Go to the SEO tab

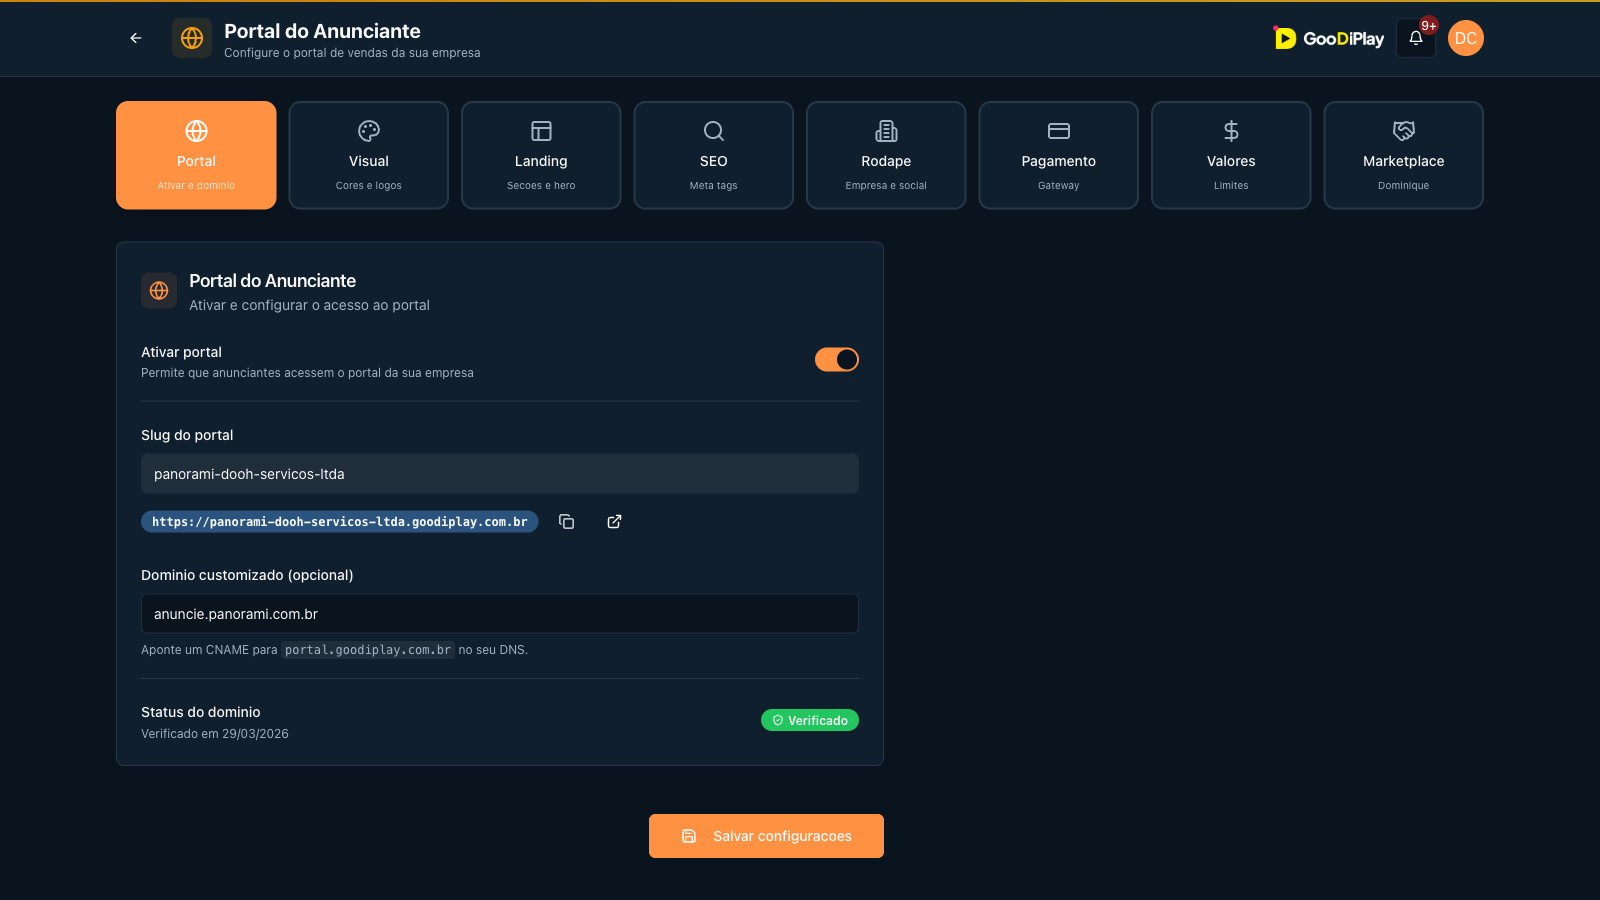point(714,155)
